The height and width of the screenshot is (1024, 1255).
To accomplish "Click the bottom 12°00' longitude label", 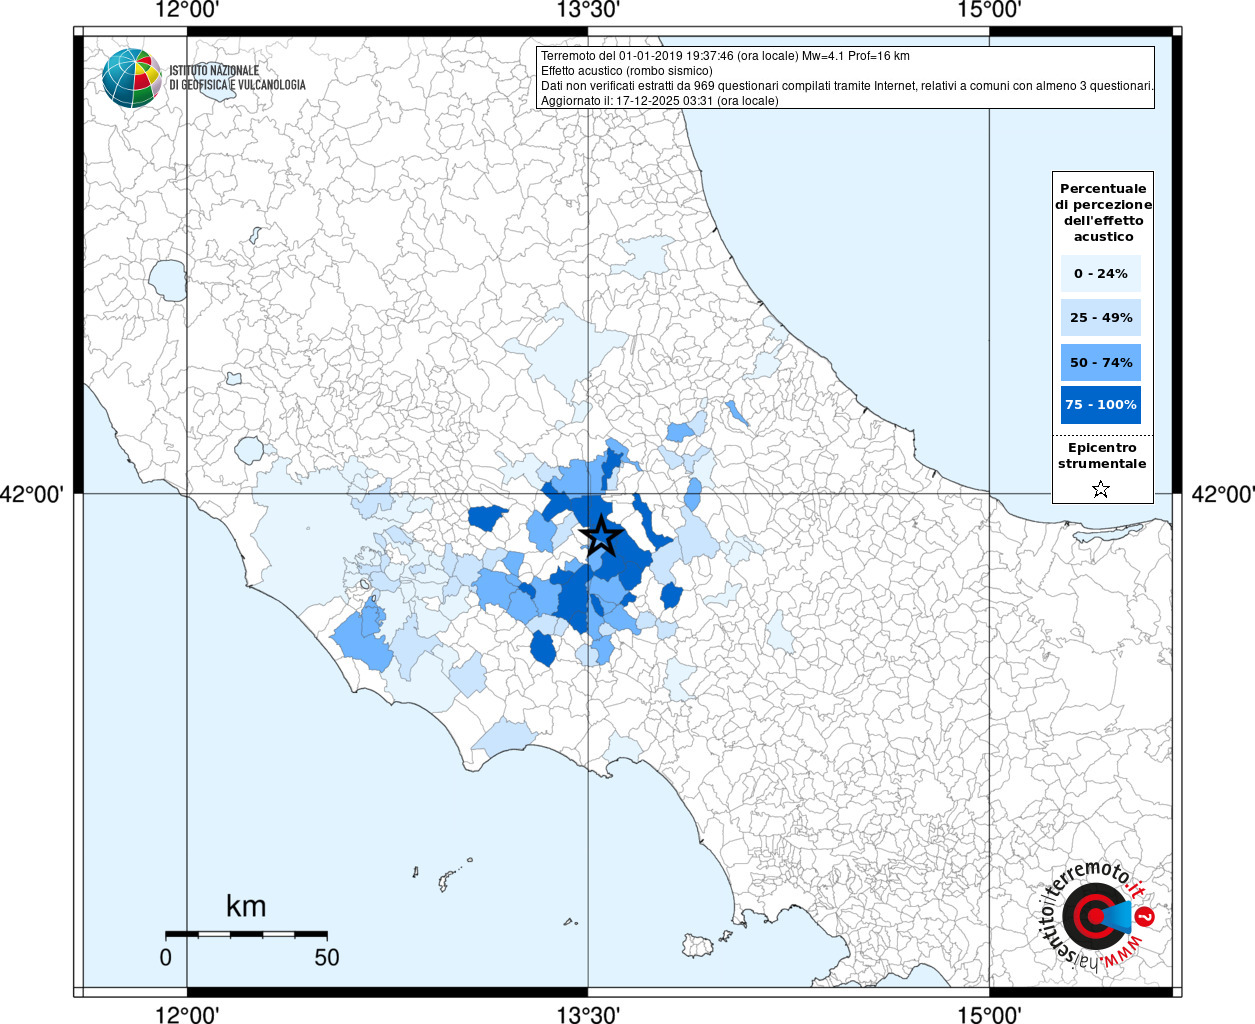I will (x=187, y=1015).
